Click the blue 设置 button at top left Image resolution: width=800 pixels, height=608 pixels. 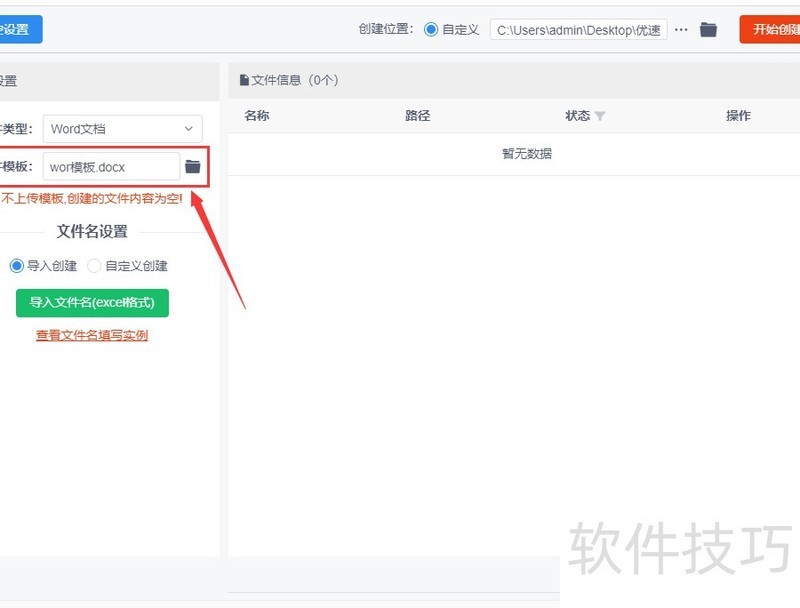20,29
